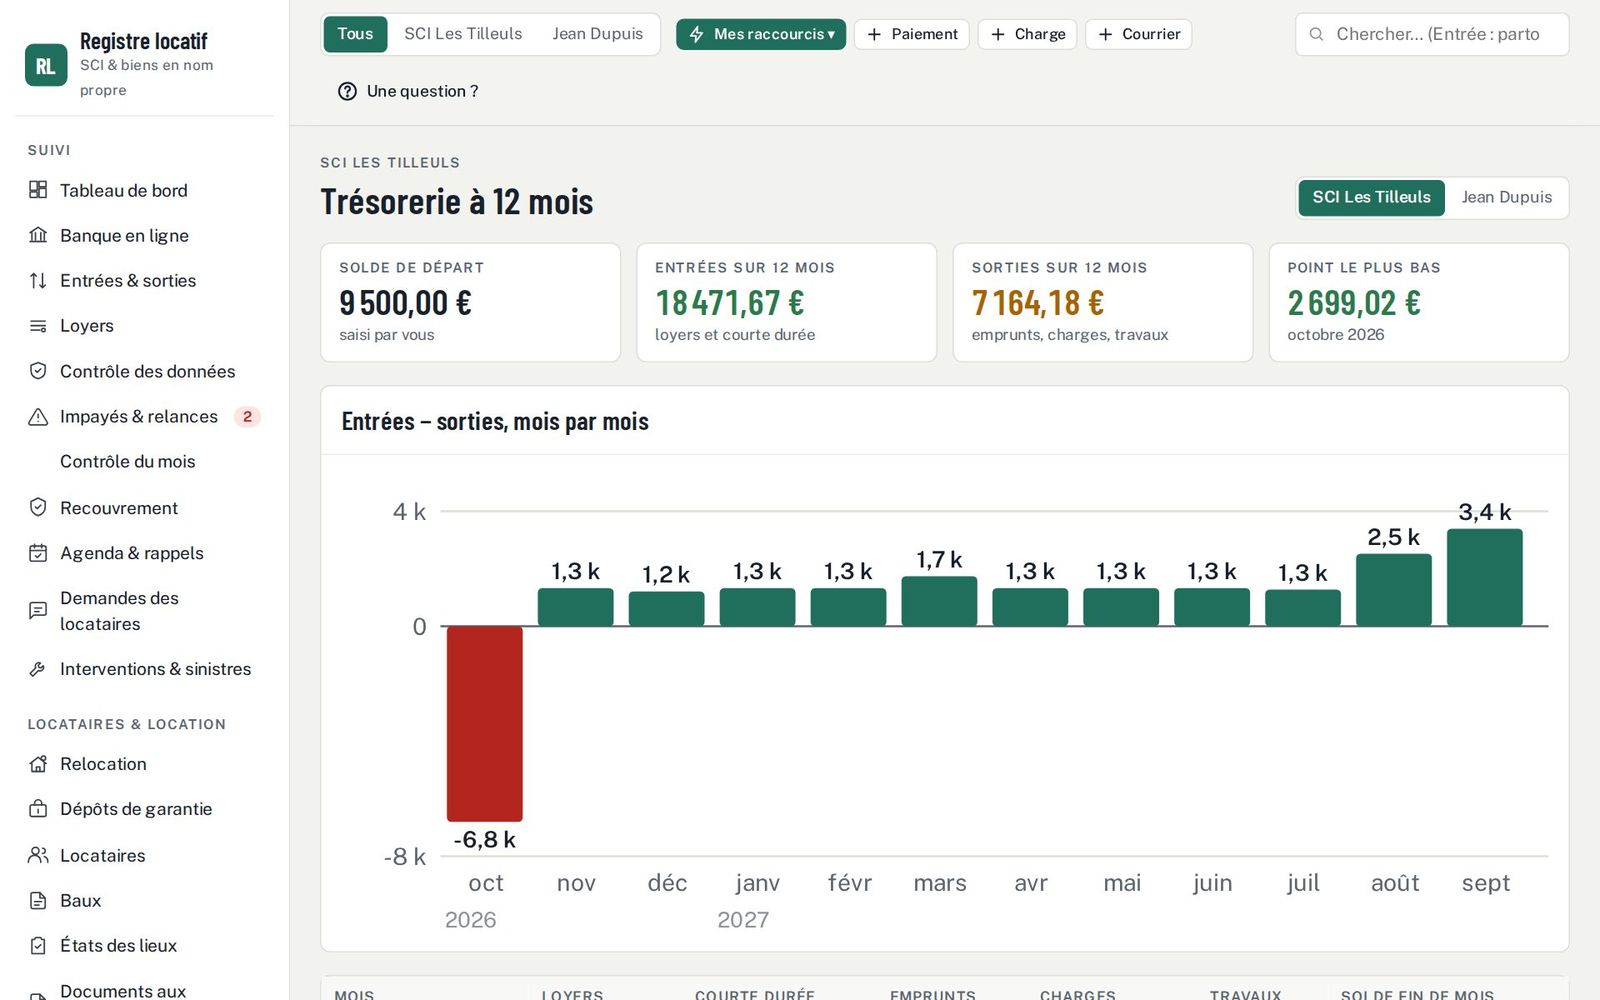The height and width of the screenshot is (1000, 1600).
Task: Switch treasury view to SCI Les Tilleuls
Action: [x=1371, y=197]
